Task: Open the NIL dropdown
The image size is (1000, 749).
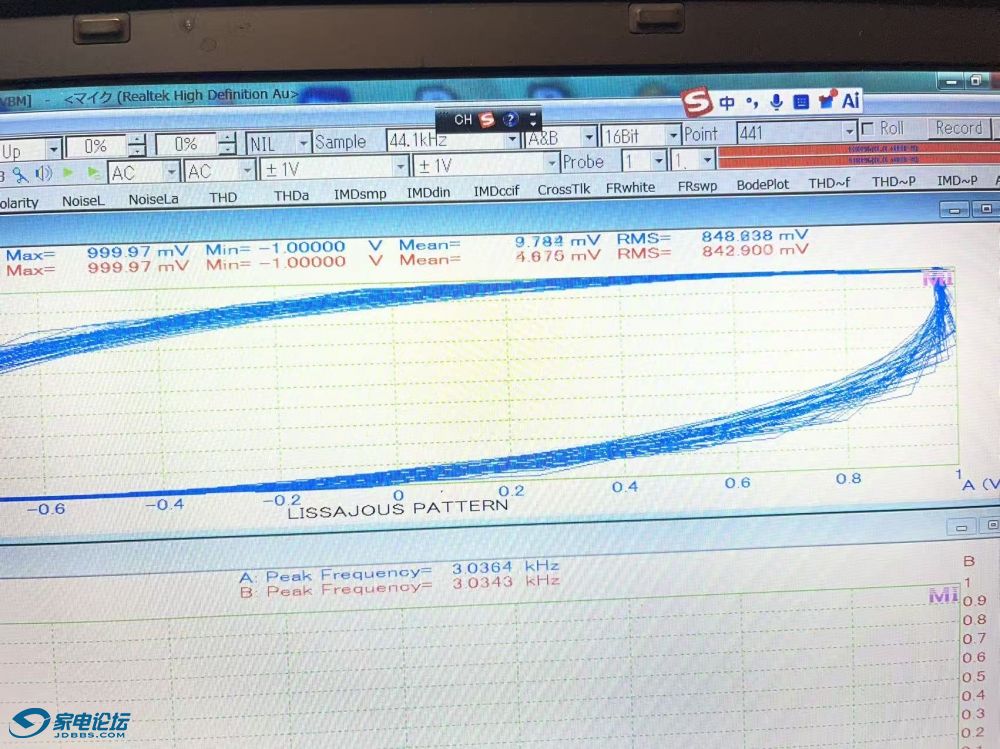Action: coord(304,142)
